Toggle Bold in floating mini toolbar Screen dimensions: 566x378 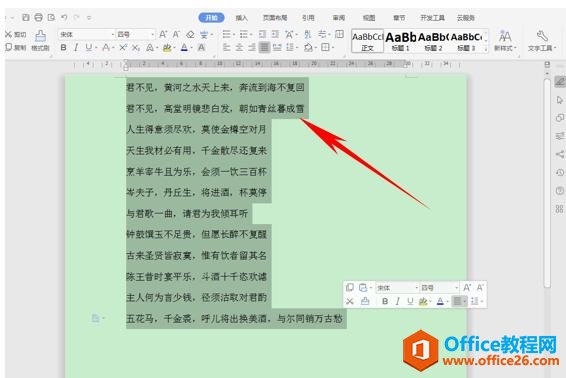[x=385, y=301]
